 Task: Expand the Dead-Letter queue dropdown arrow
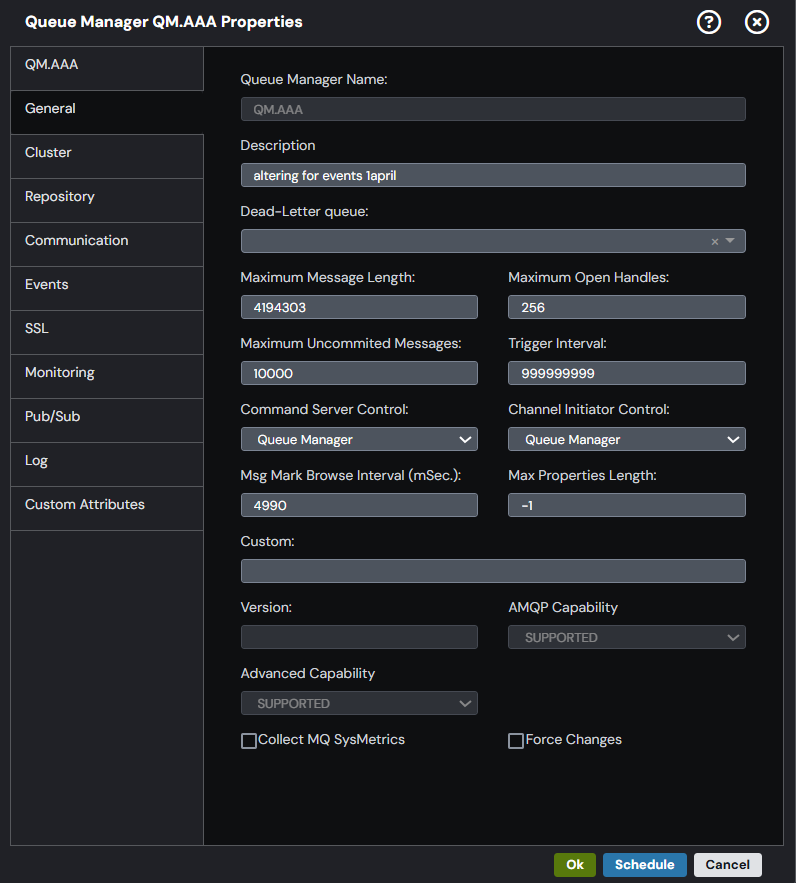click(x=730, y=241)
